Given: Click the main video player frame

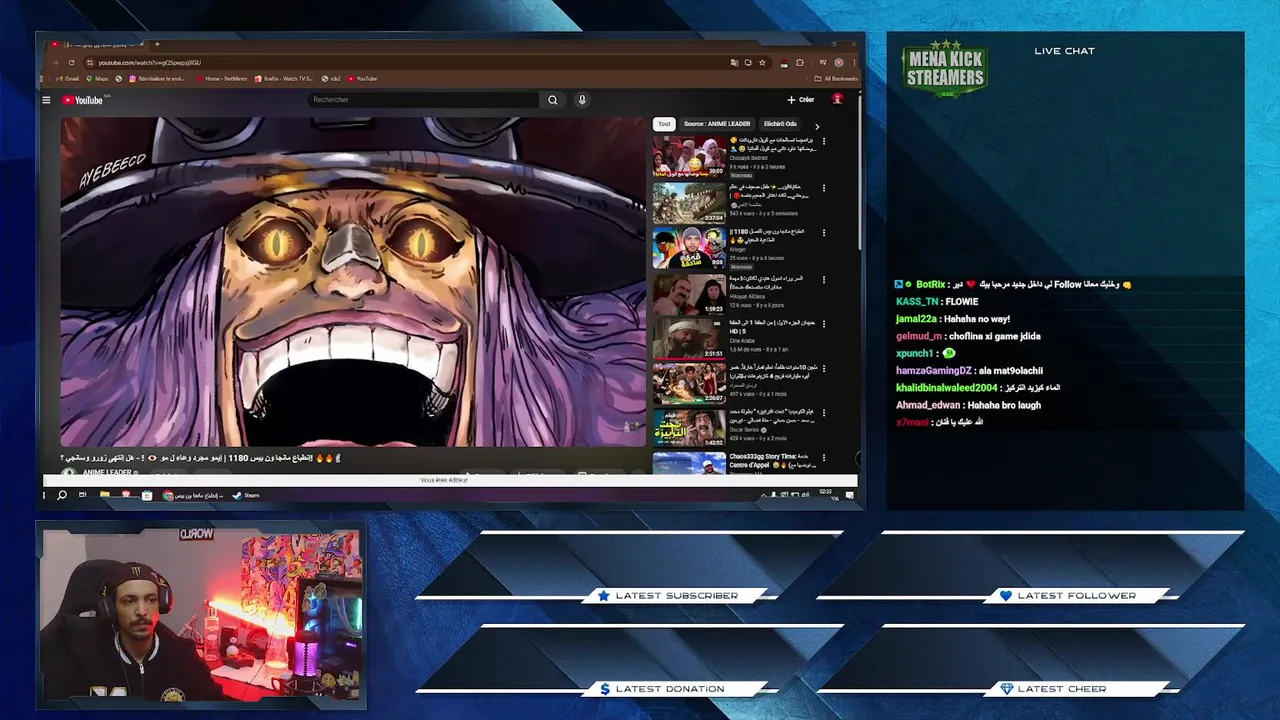Looking at the screenshot, I should pos(353,282).
